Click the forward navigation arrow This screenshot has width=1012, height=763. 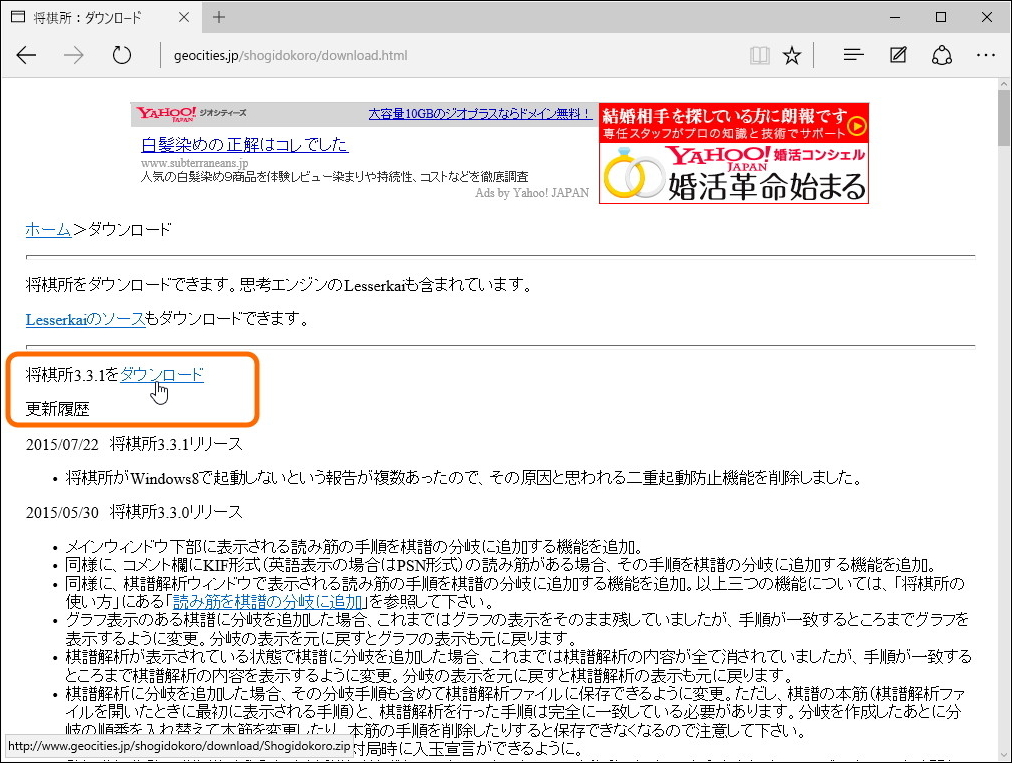72,55
